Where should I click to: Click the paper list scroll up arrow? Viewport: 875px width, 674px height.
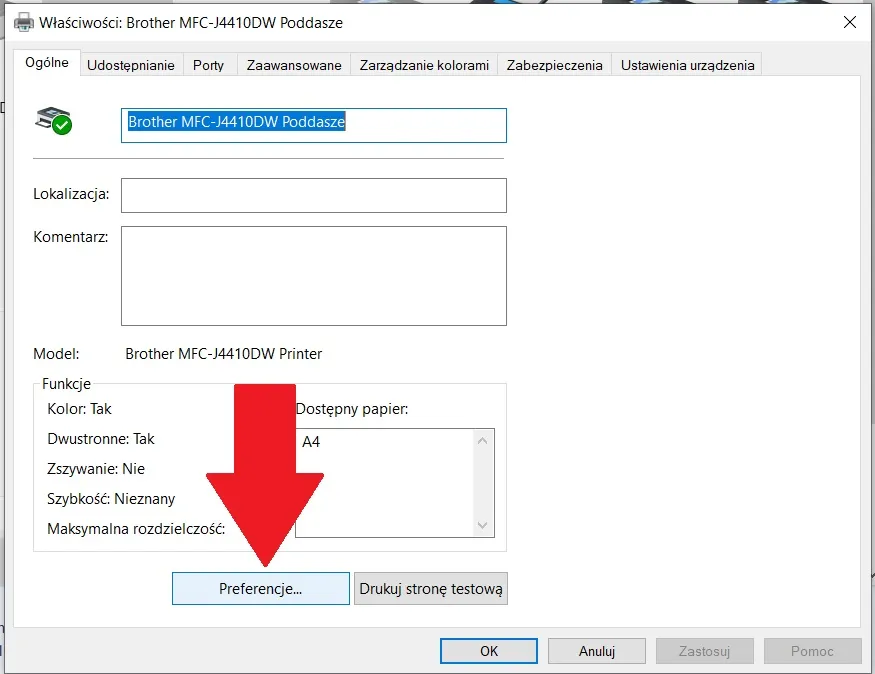(484, 440)
